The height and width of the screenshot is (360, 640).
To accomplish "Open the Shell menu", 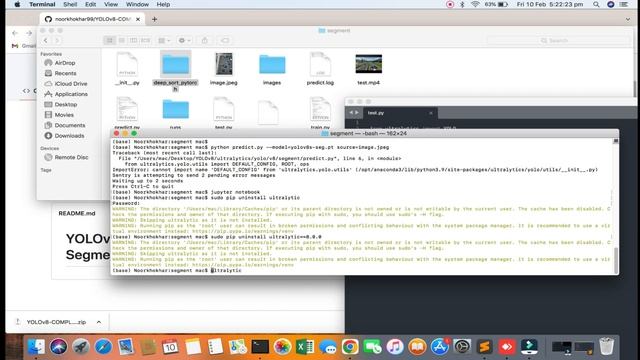I will tap(70, 4).
